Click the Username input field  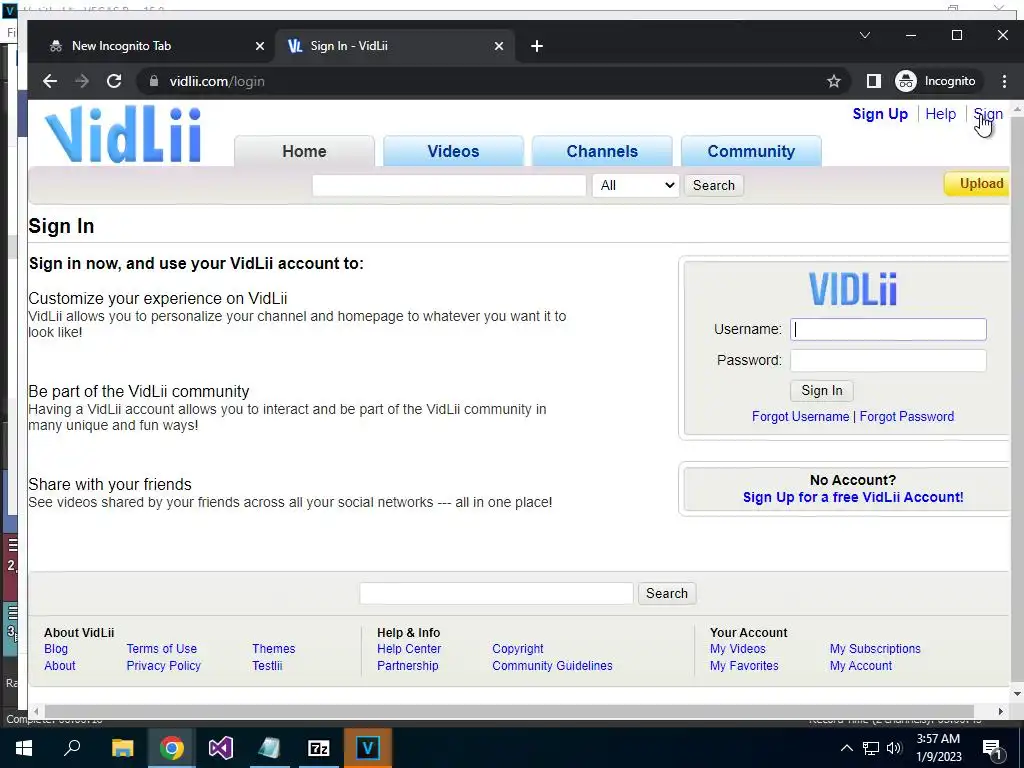click(x=888, y=329)
